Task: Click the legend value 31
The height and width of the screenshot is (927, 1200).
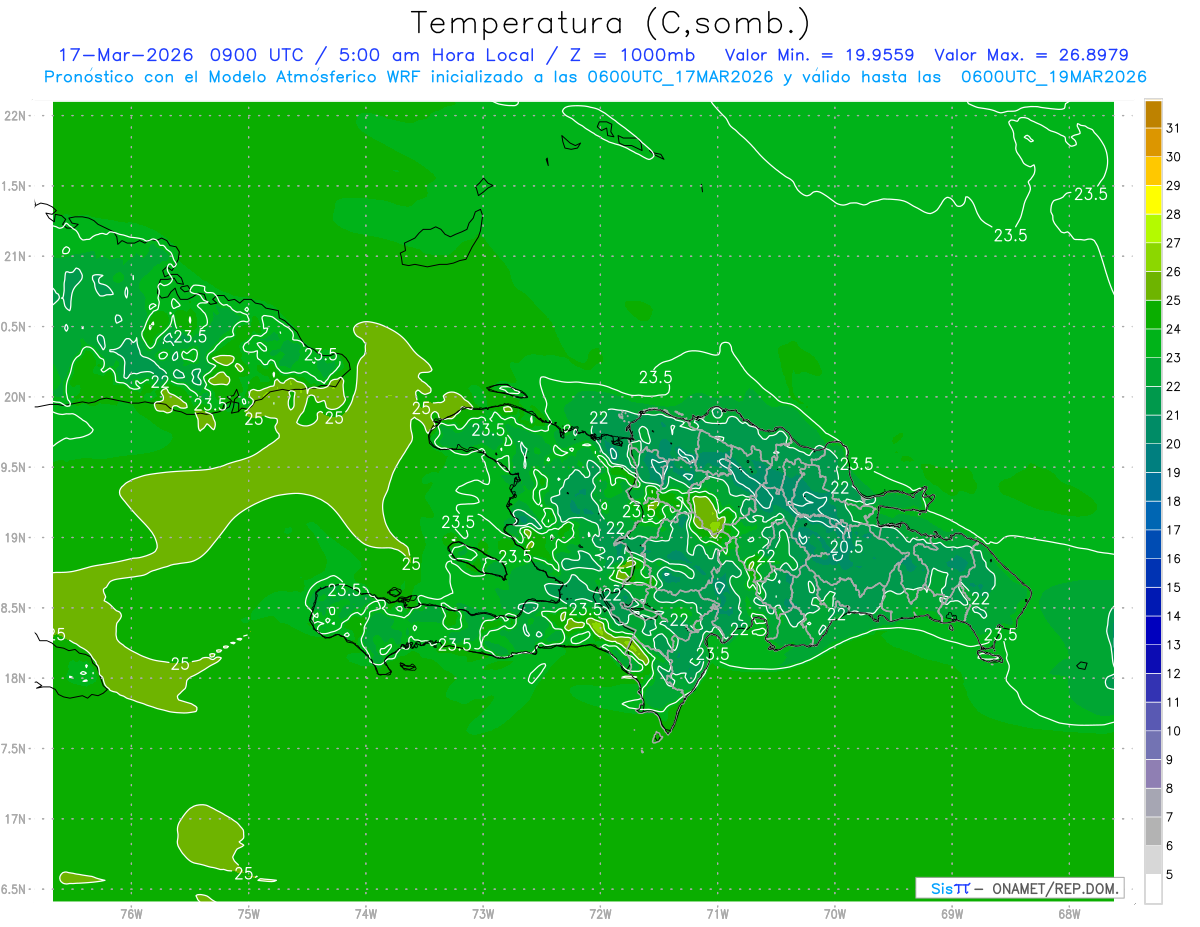Action: 1175,128
